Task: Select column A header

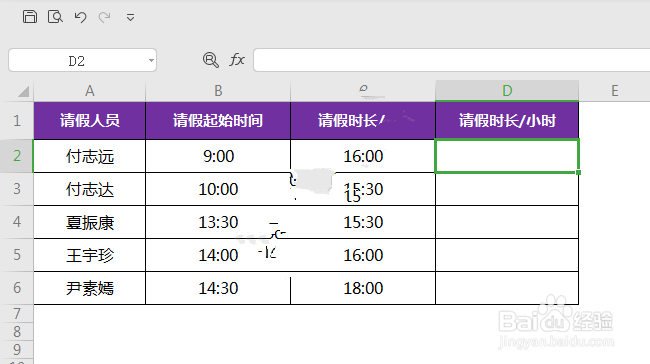Action: coord(90,91)
